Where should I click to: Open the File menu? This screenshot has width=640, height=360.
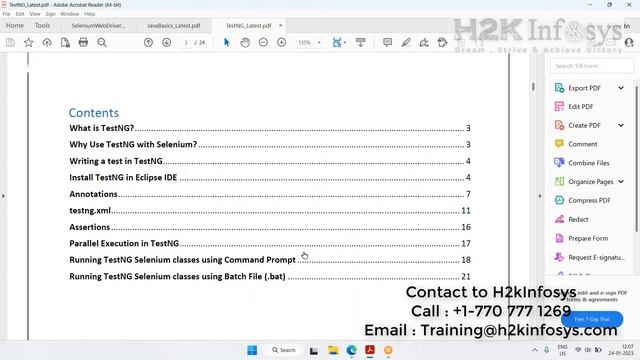(7, 14)
